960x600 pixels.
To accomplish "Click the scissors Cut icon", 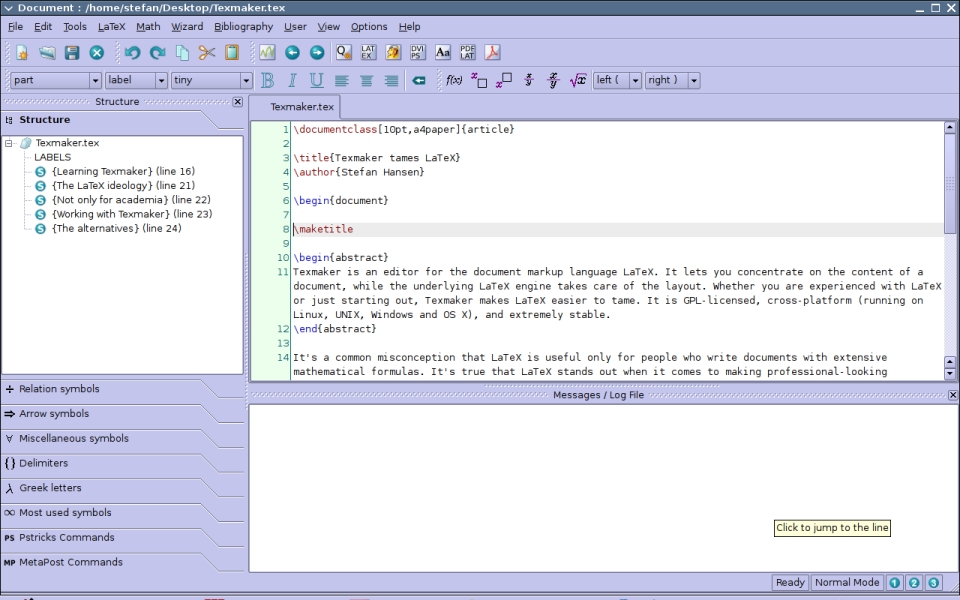I will 207,53.
